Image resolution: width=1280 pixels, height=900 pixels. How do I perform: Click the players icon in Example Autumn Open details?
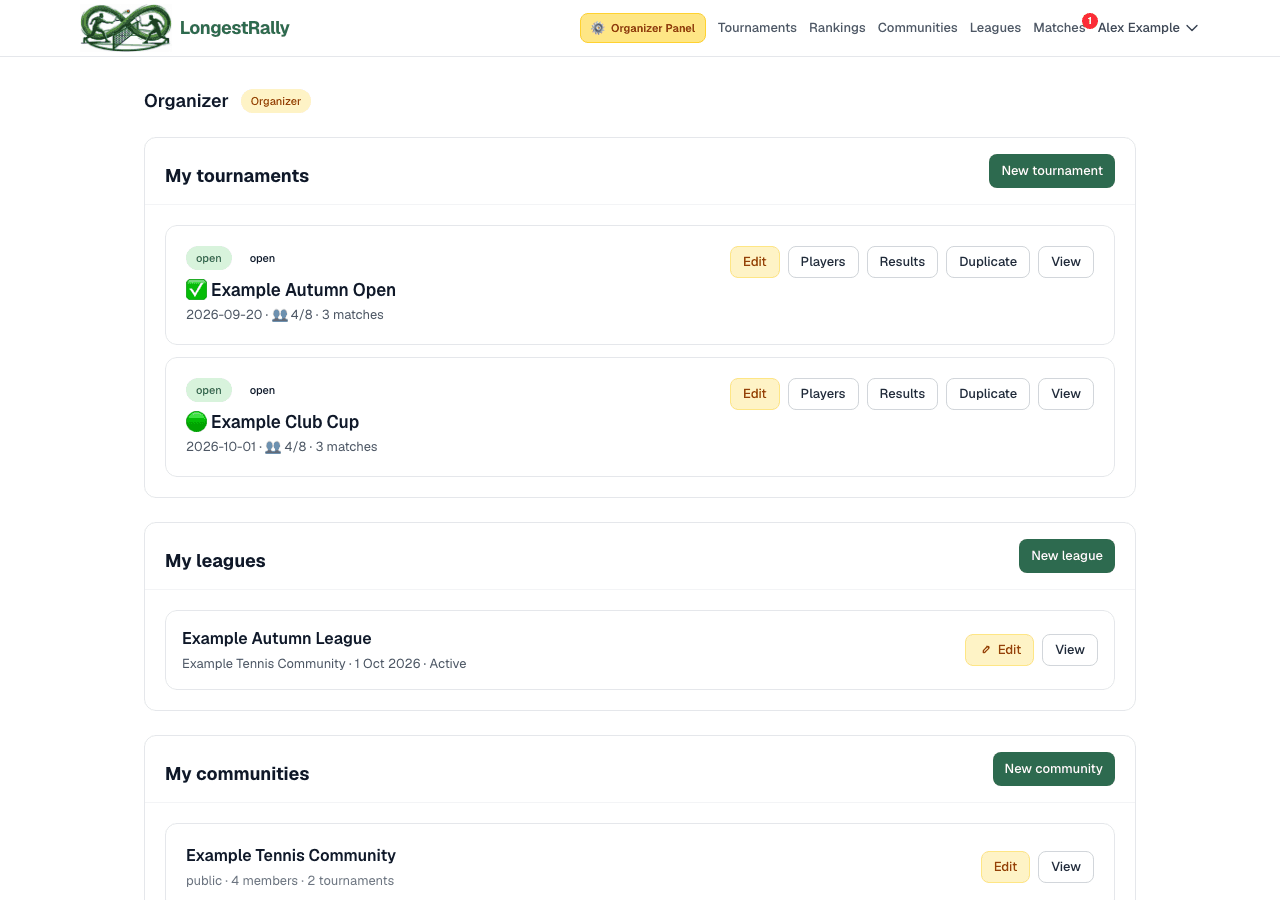pos(280,315)
